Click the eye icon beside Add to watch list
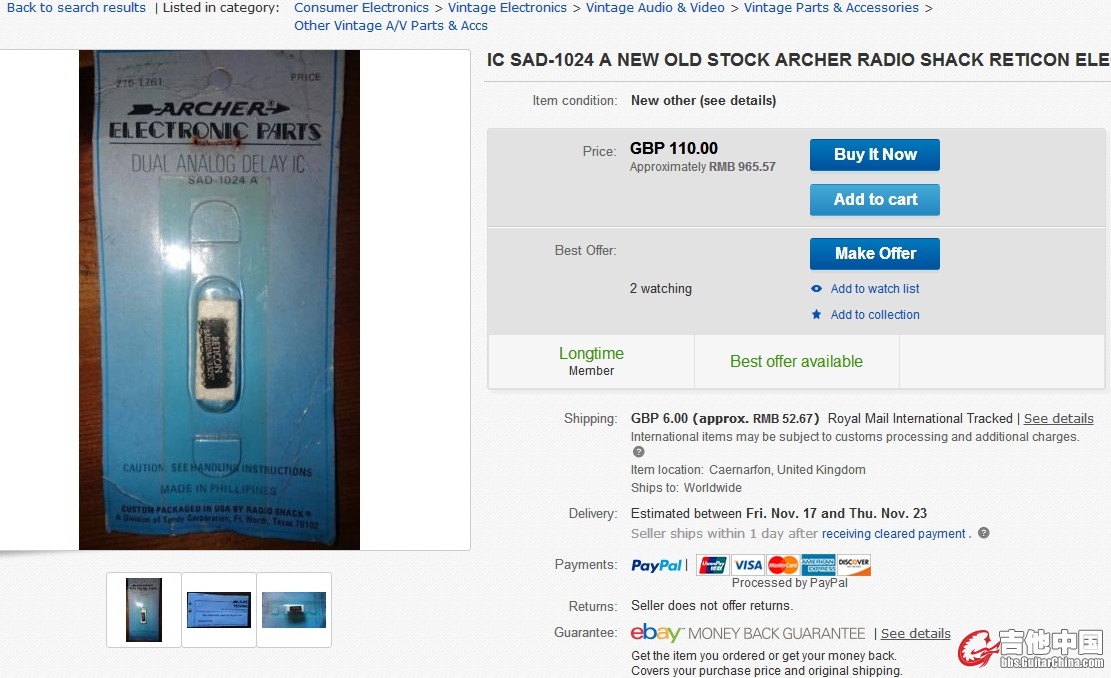The image size is (1111, 678). point(816,288)
